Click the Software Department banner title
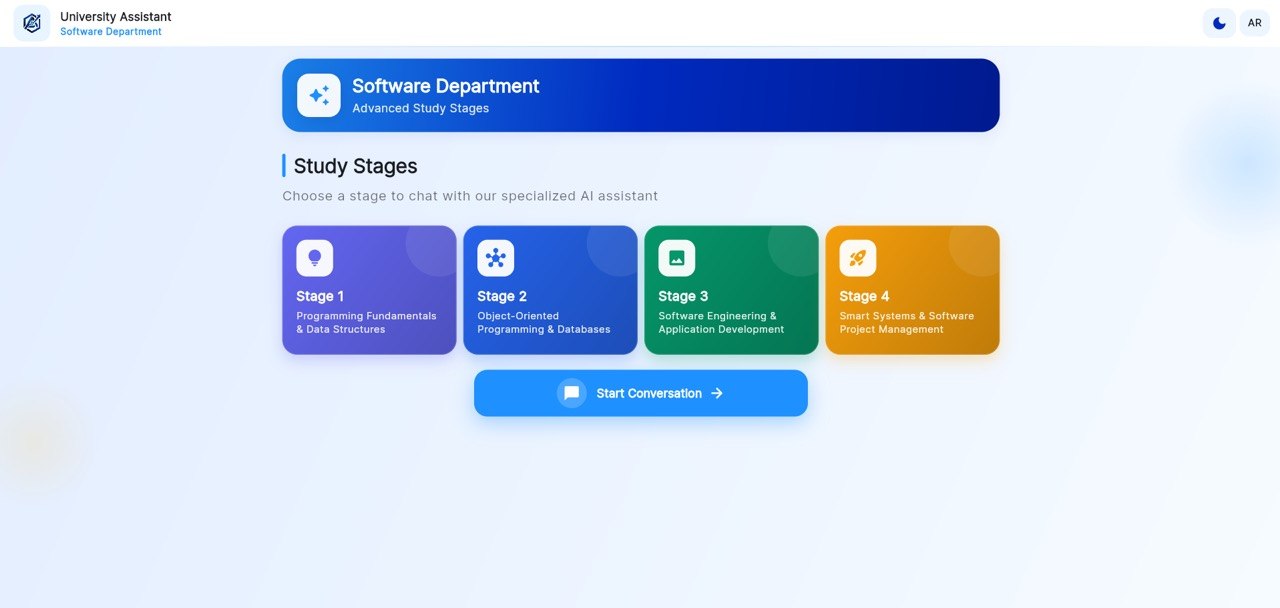This screenshot has width=1280, height=608. [446, 86]
